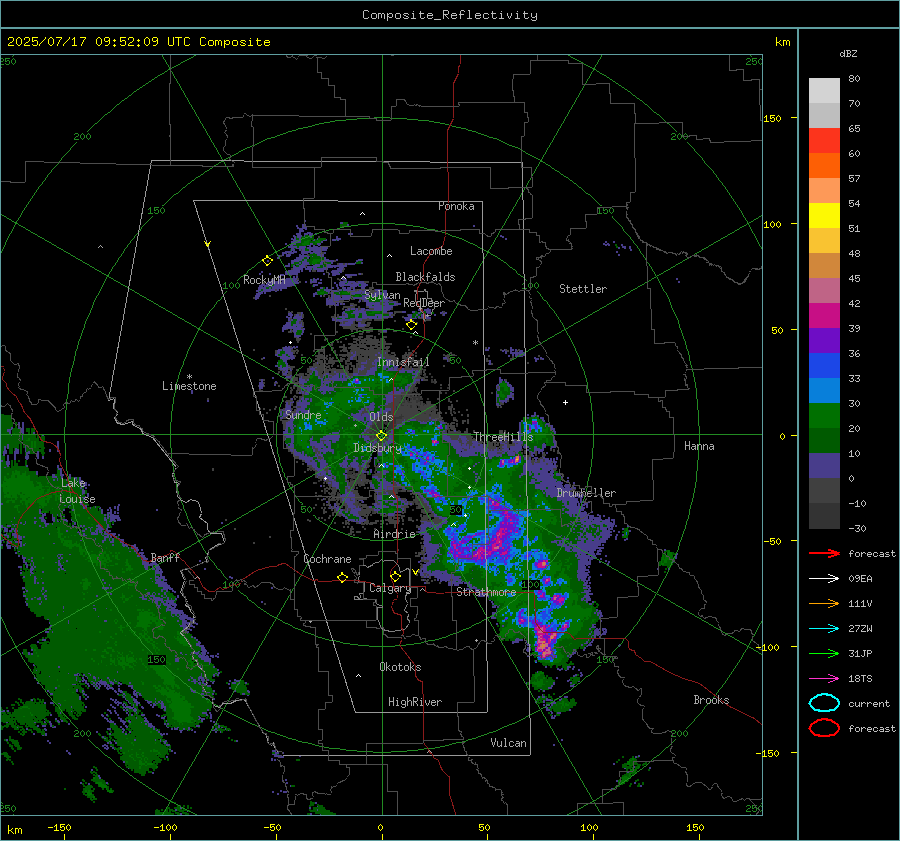This screenshot has width=900, height=841.
Task: Click the Vulcan city label
Action: pyautogui.click(x=508, y=743)
